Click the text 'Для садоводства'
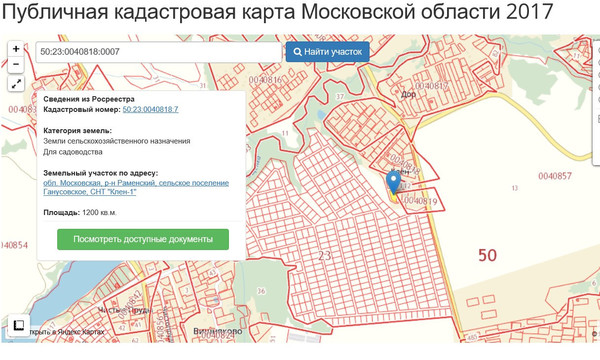 click(73, 152)
